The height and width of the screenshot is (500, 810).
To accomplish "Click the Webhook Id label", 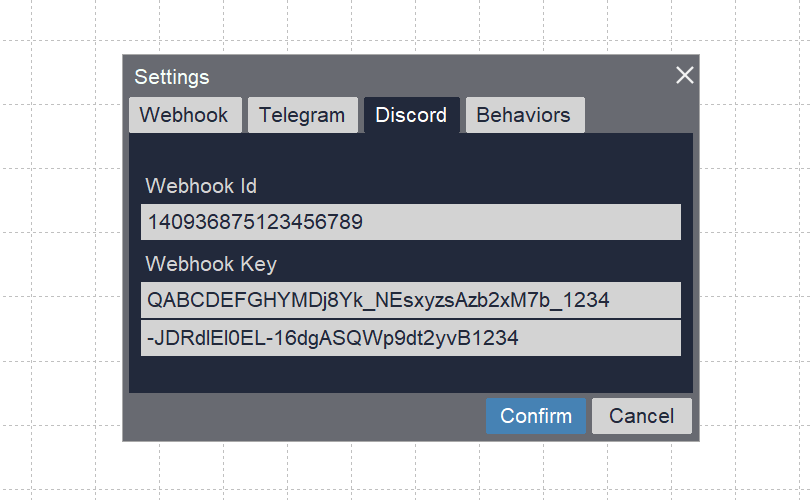I will click(x=201, y=186).
